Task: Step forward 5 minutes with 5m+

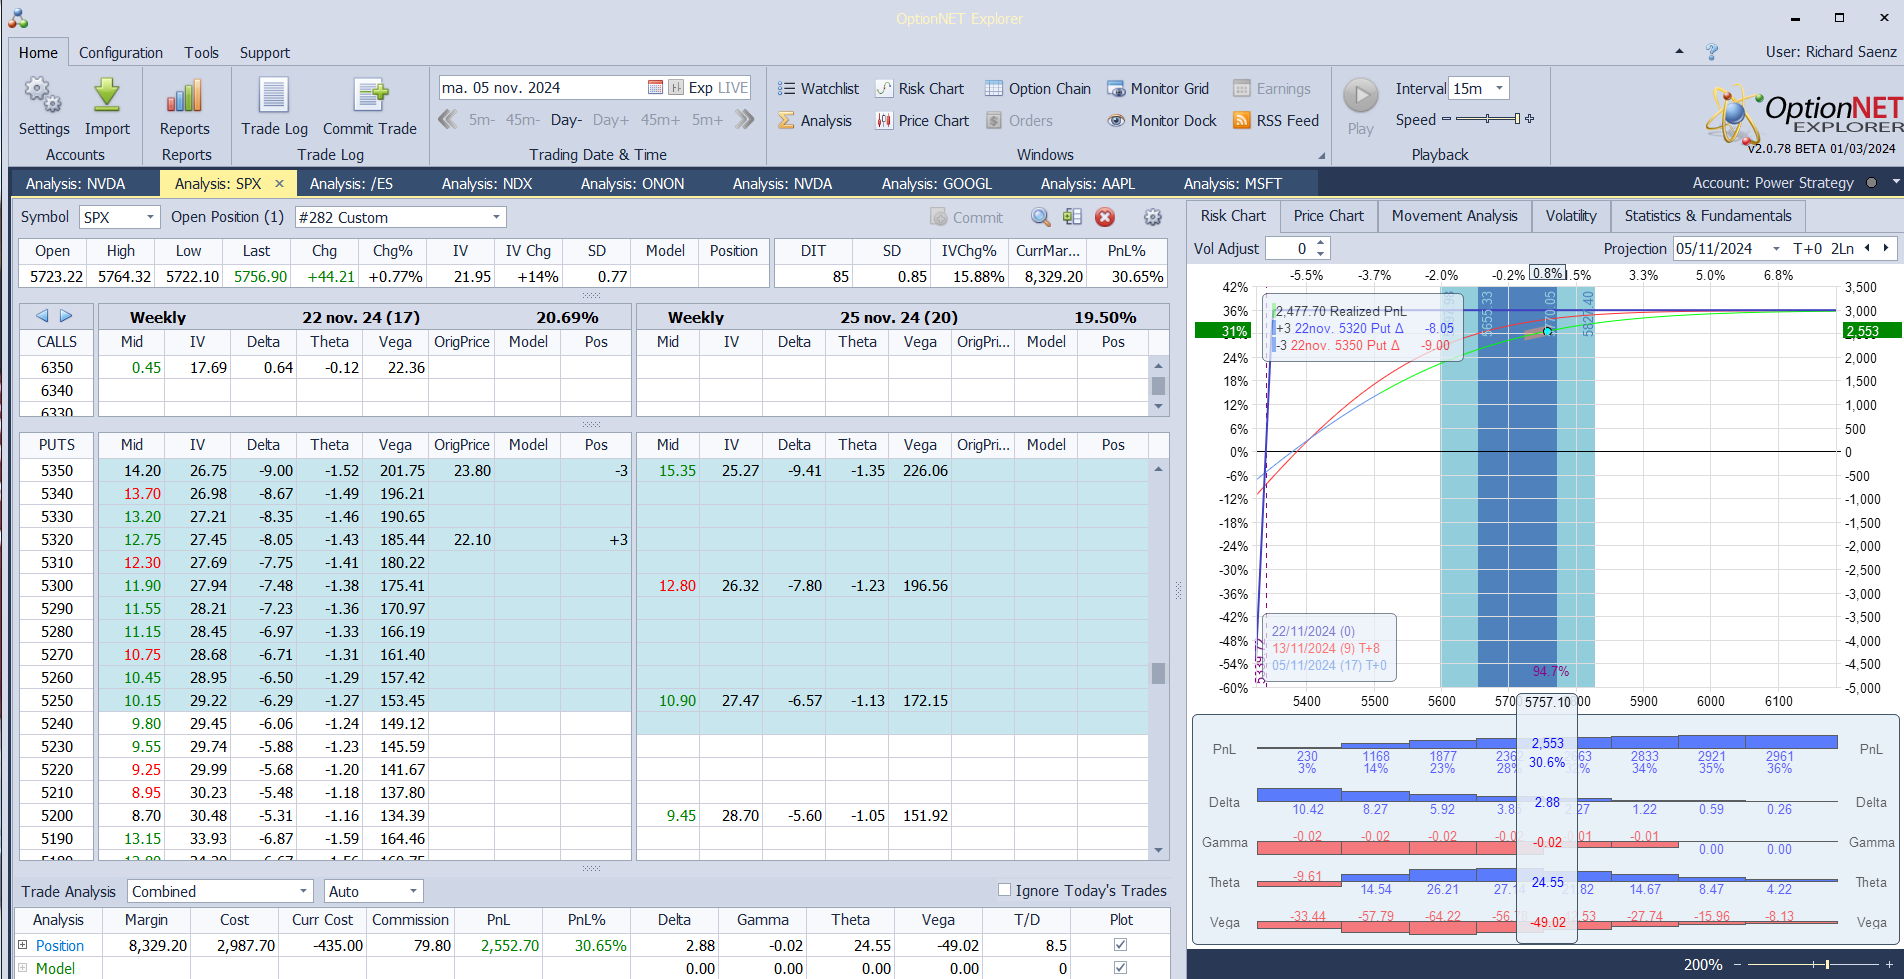Action: 707,120
